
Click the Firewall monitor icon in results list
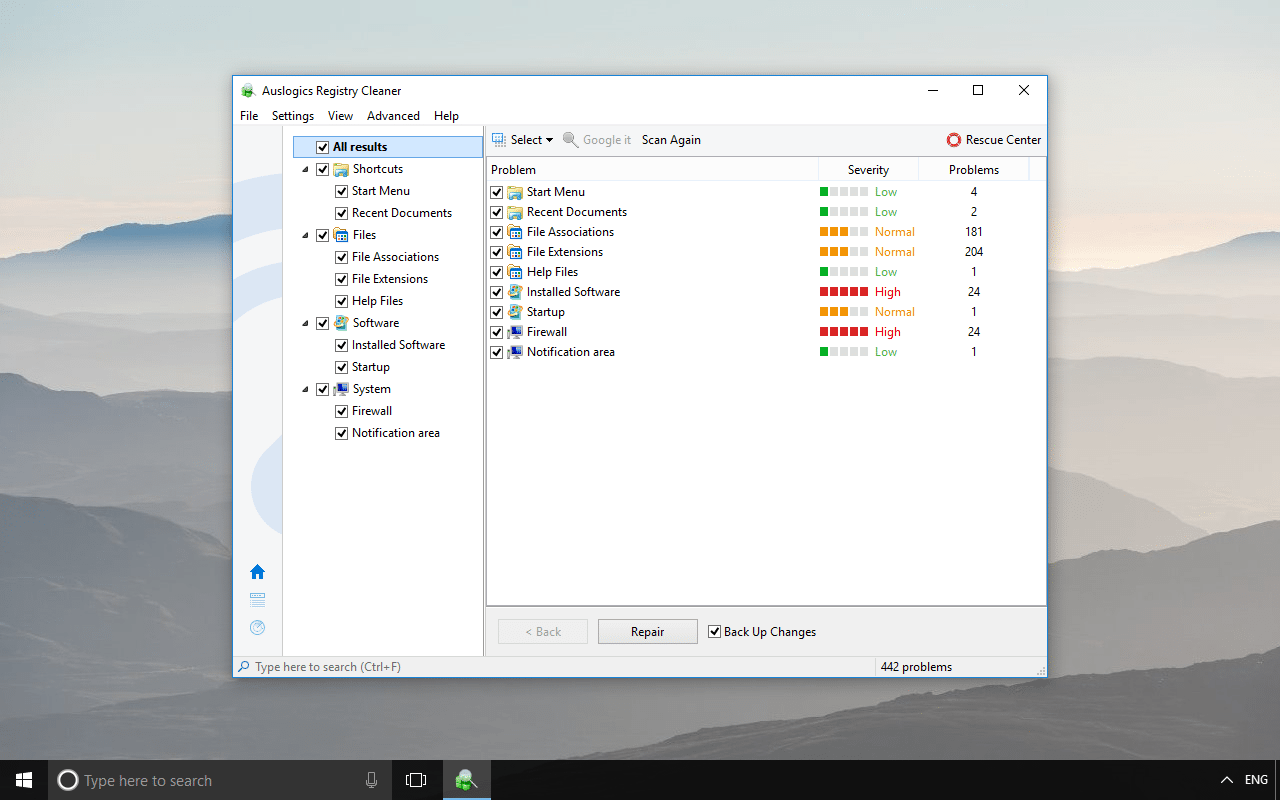[515, 332]
